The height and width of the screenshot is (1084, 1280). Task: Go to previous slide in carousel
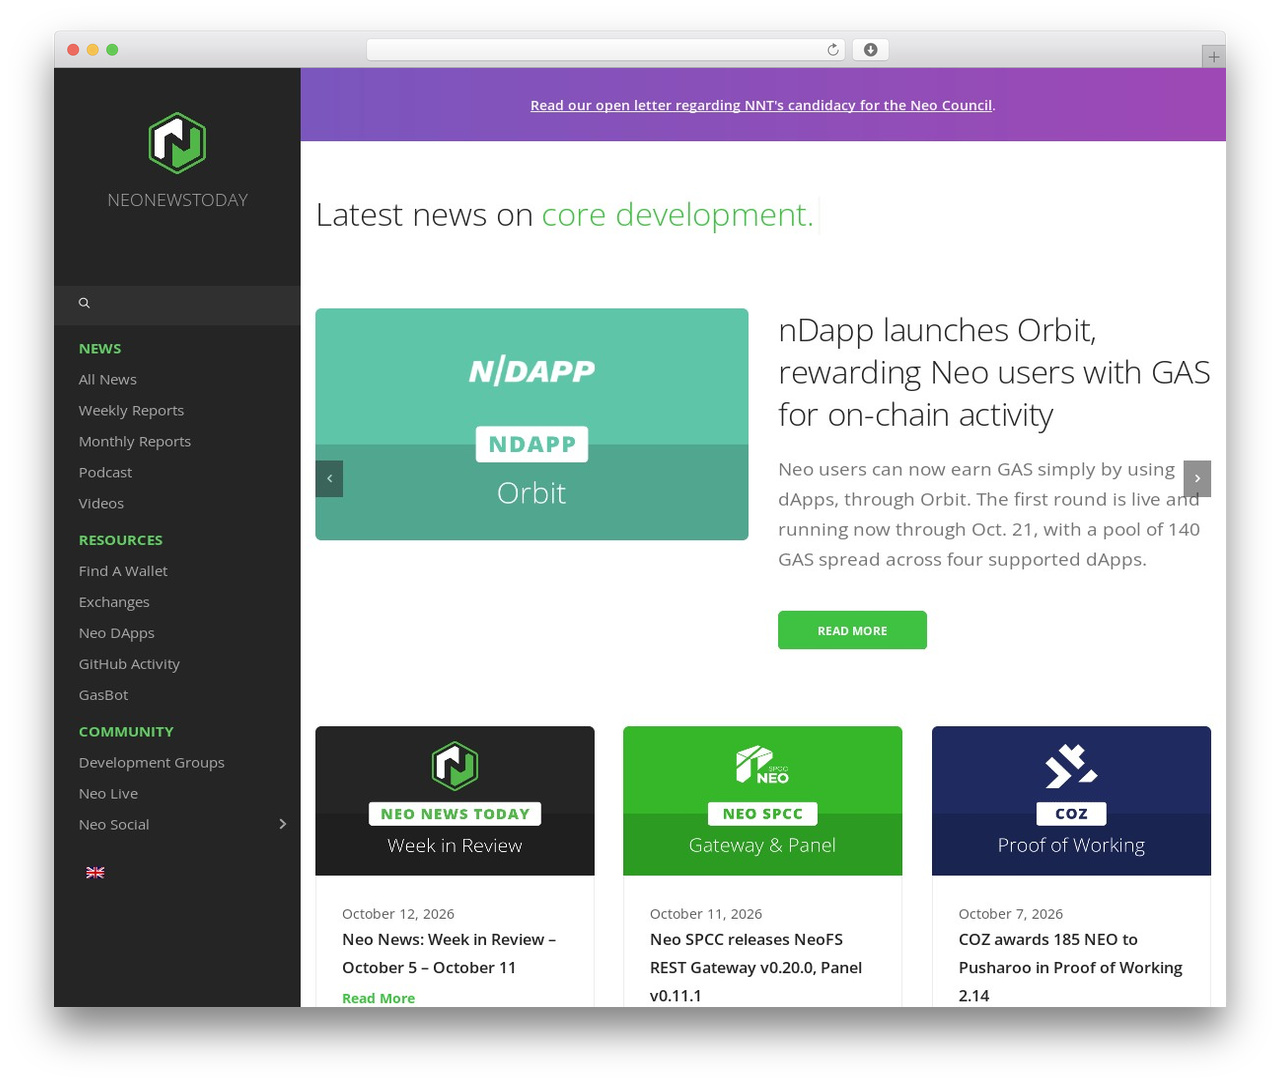pyautogui.click(x=329, y=478)
